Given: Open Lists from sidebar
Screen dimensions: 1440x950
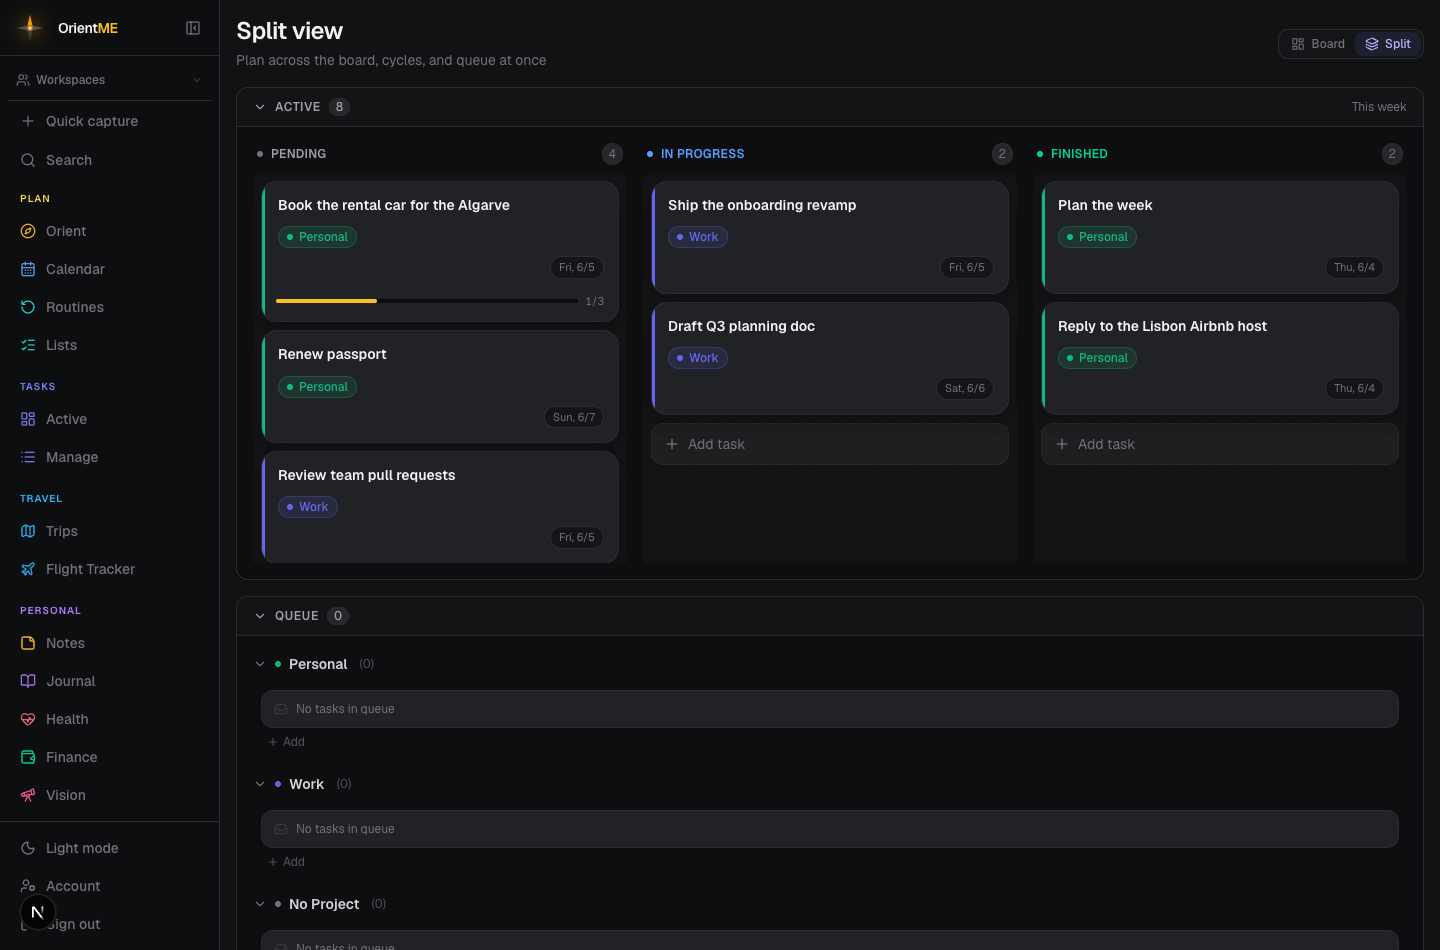Looking at the screenshot, I should pos(110,345).
